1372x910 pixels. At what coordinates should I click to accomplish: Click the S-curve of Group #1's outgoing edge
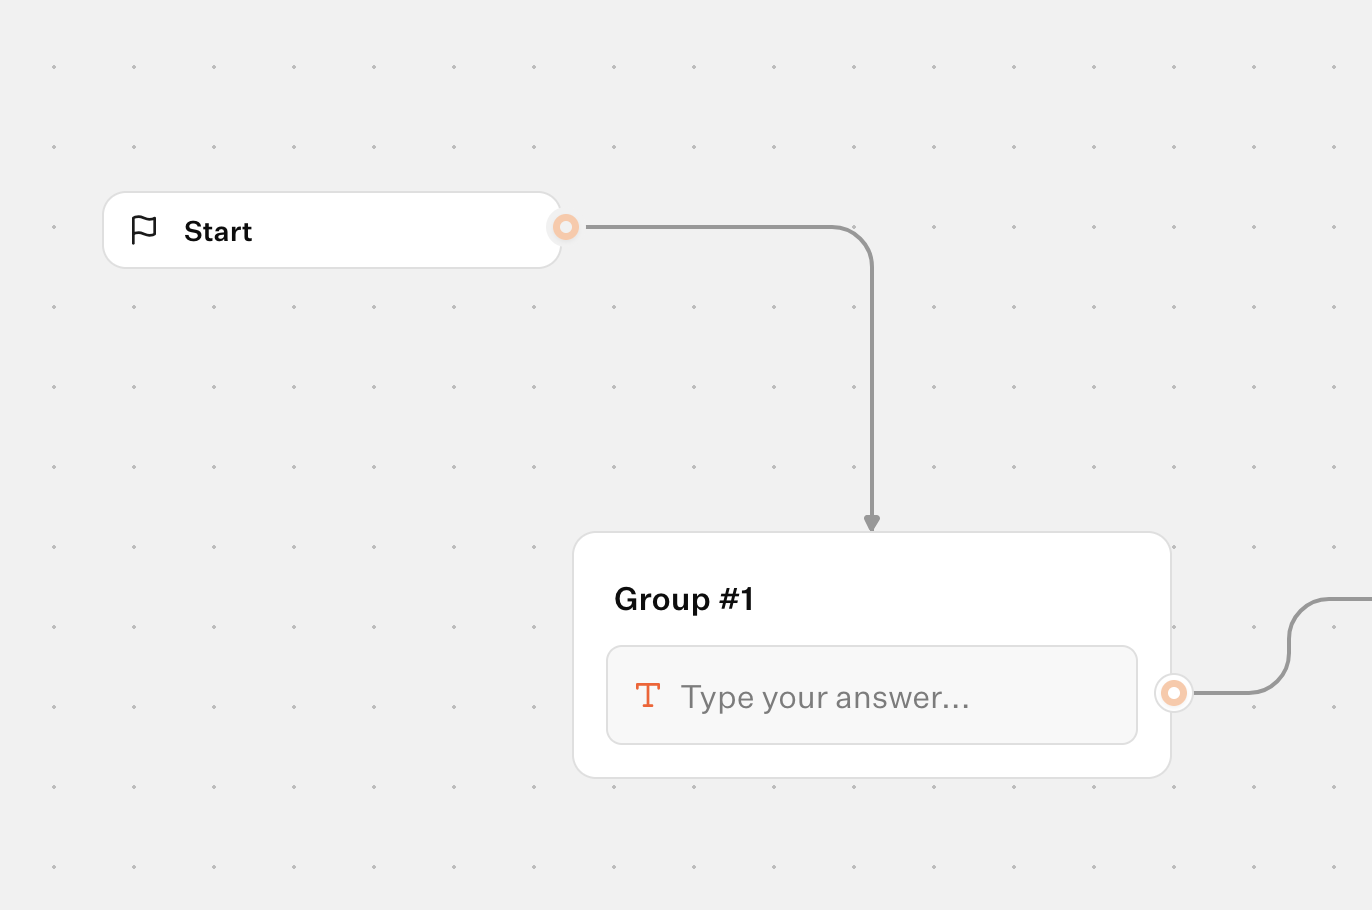coord(1288,647)
